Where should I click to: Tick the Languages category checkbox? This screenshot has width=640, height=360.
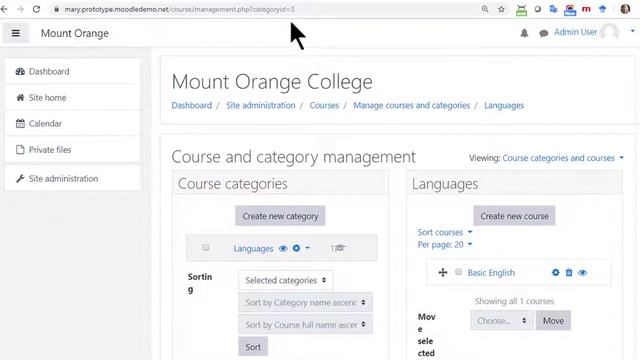tap(206, 247)
